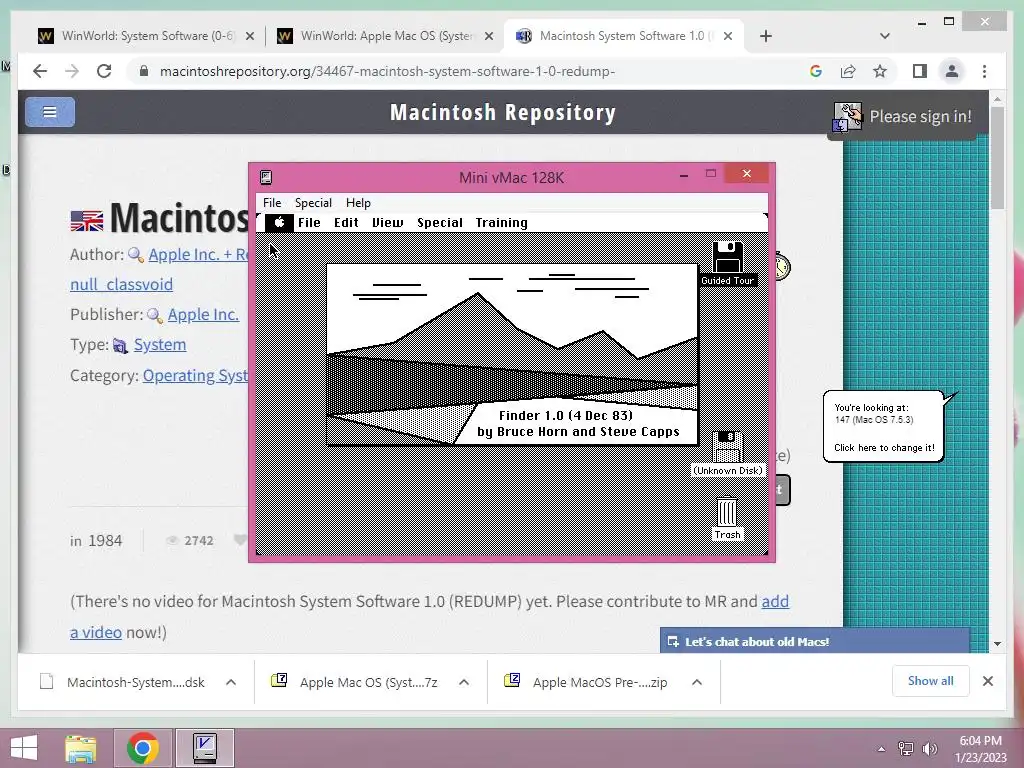This screenshot has width=1024, height=768.
Task: Open Let's chat about old Macs
Action: click(x=814, y=642)
